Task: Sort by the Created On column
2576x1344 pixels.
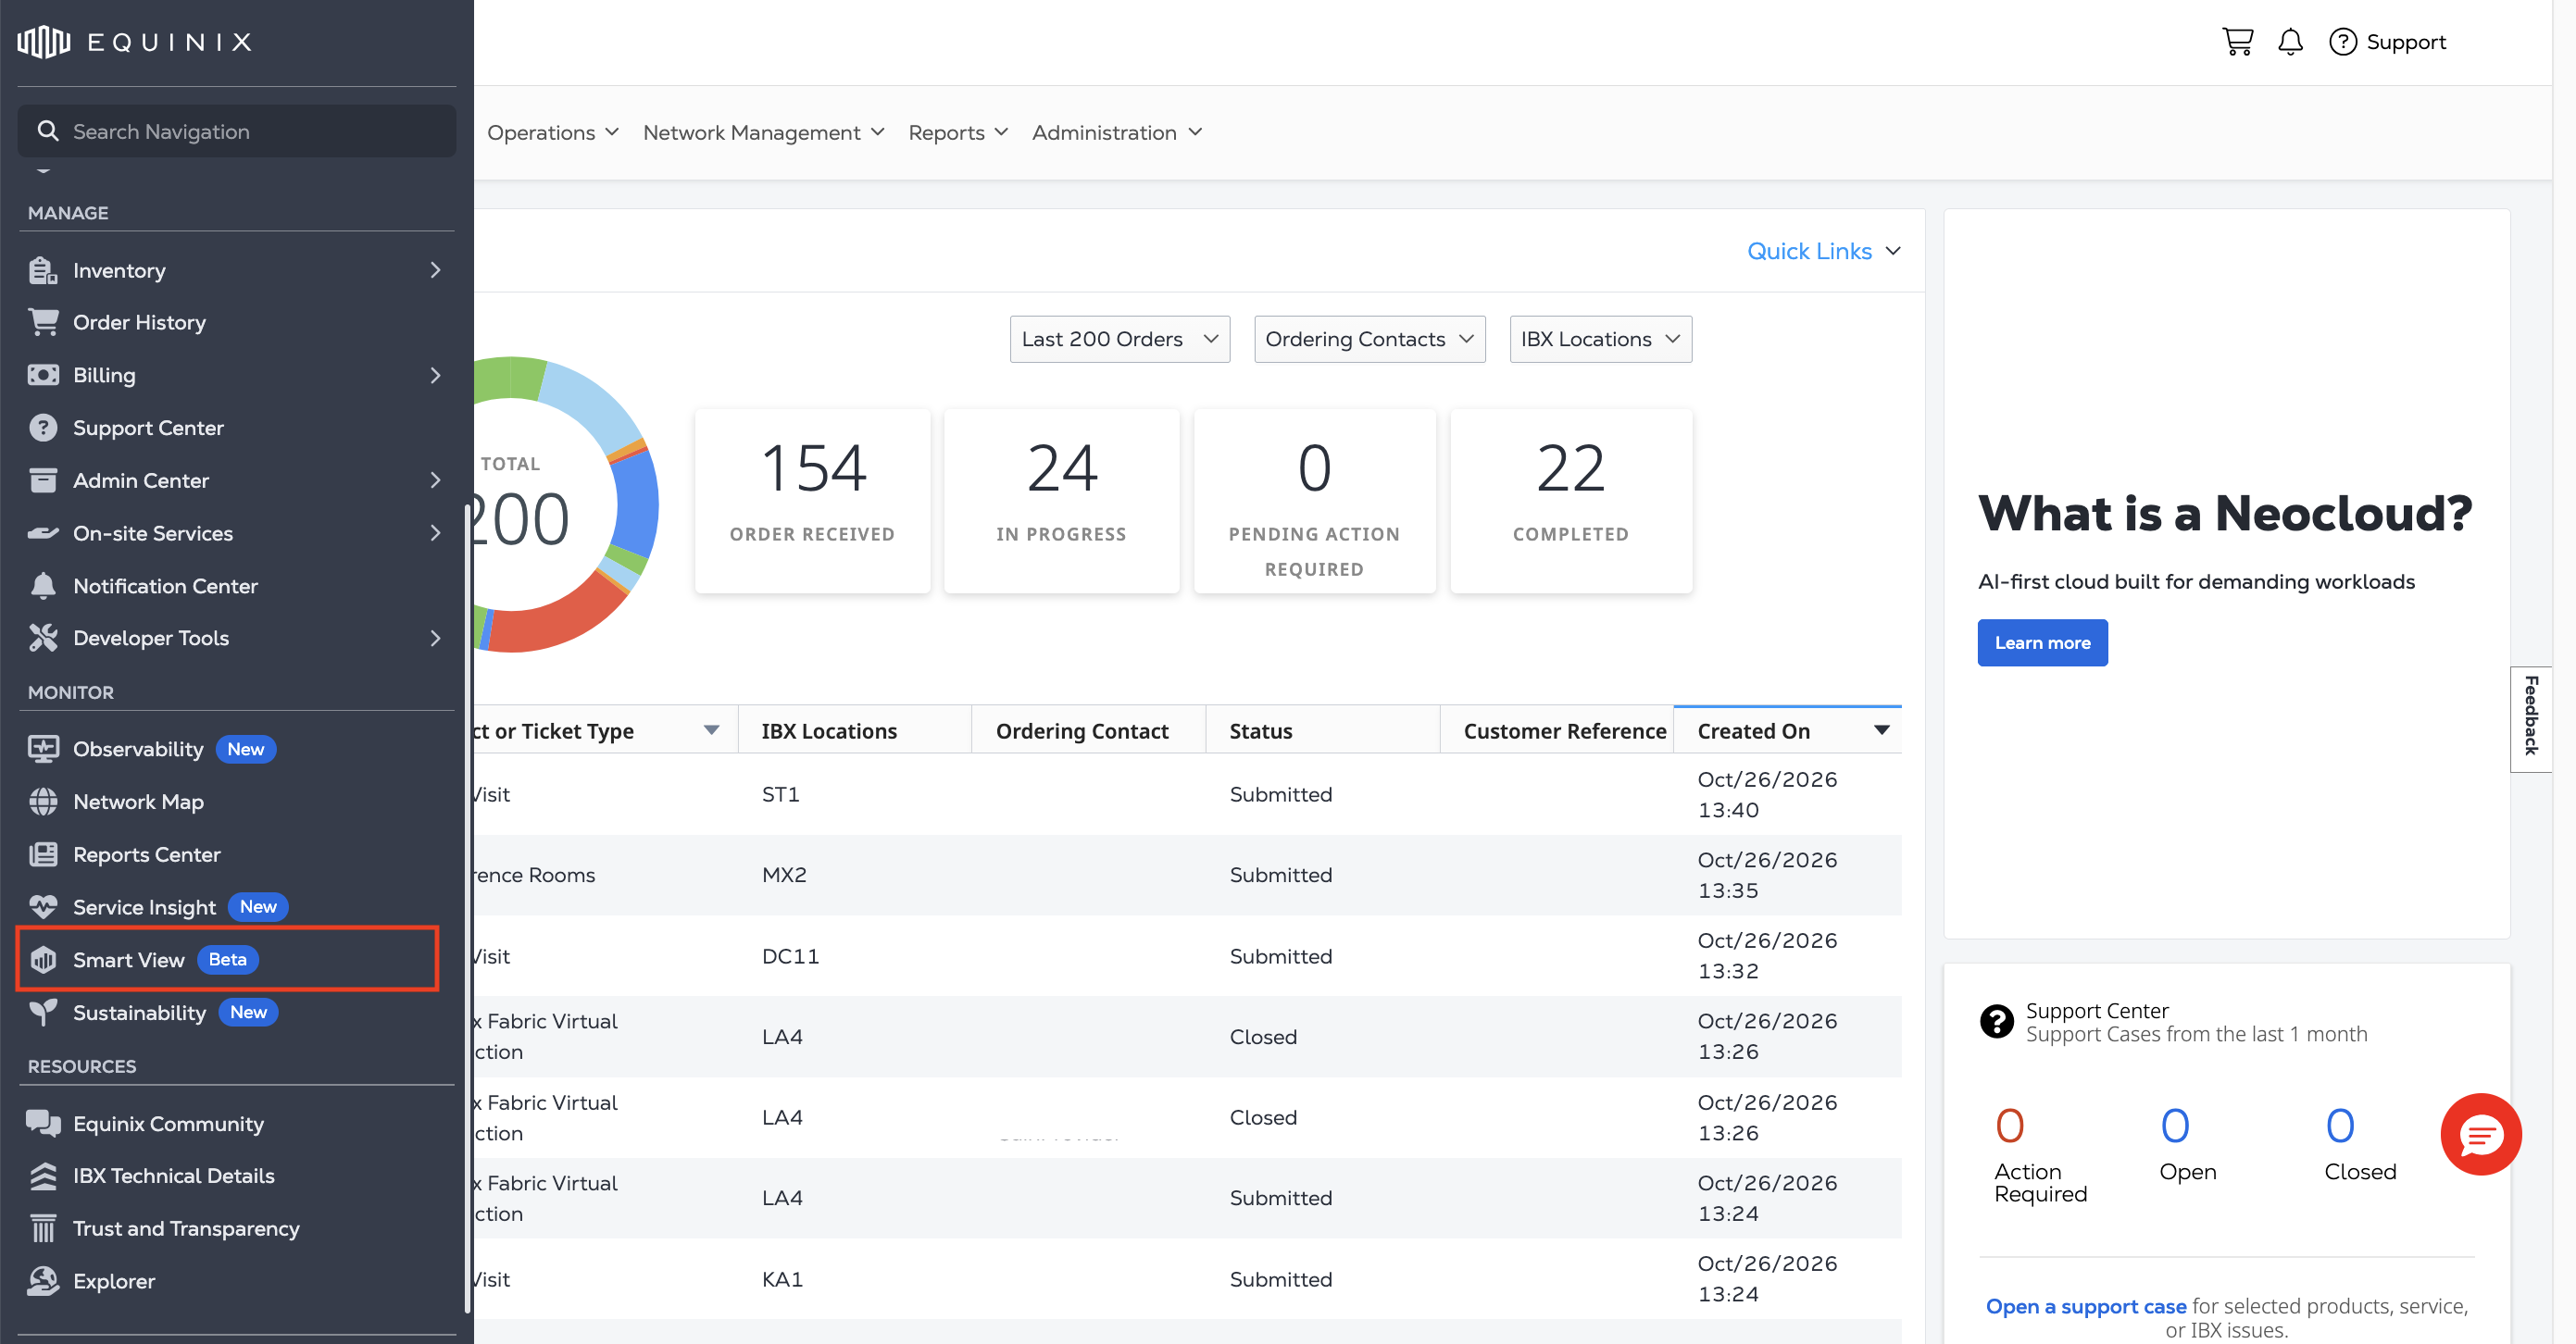Action: click(1787, 731)
